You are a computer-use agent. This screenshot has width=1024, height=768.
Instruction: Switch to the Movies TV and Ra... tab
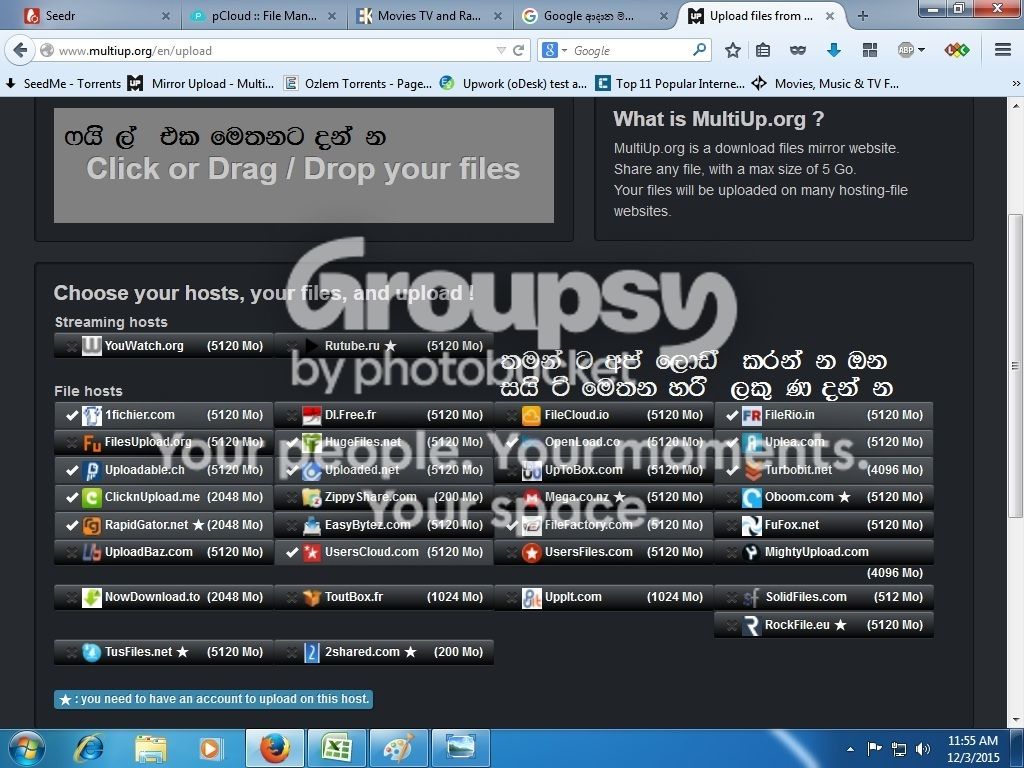[429, 16]
